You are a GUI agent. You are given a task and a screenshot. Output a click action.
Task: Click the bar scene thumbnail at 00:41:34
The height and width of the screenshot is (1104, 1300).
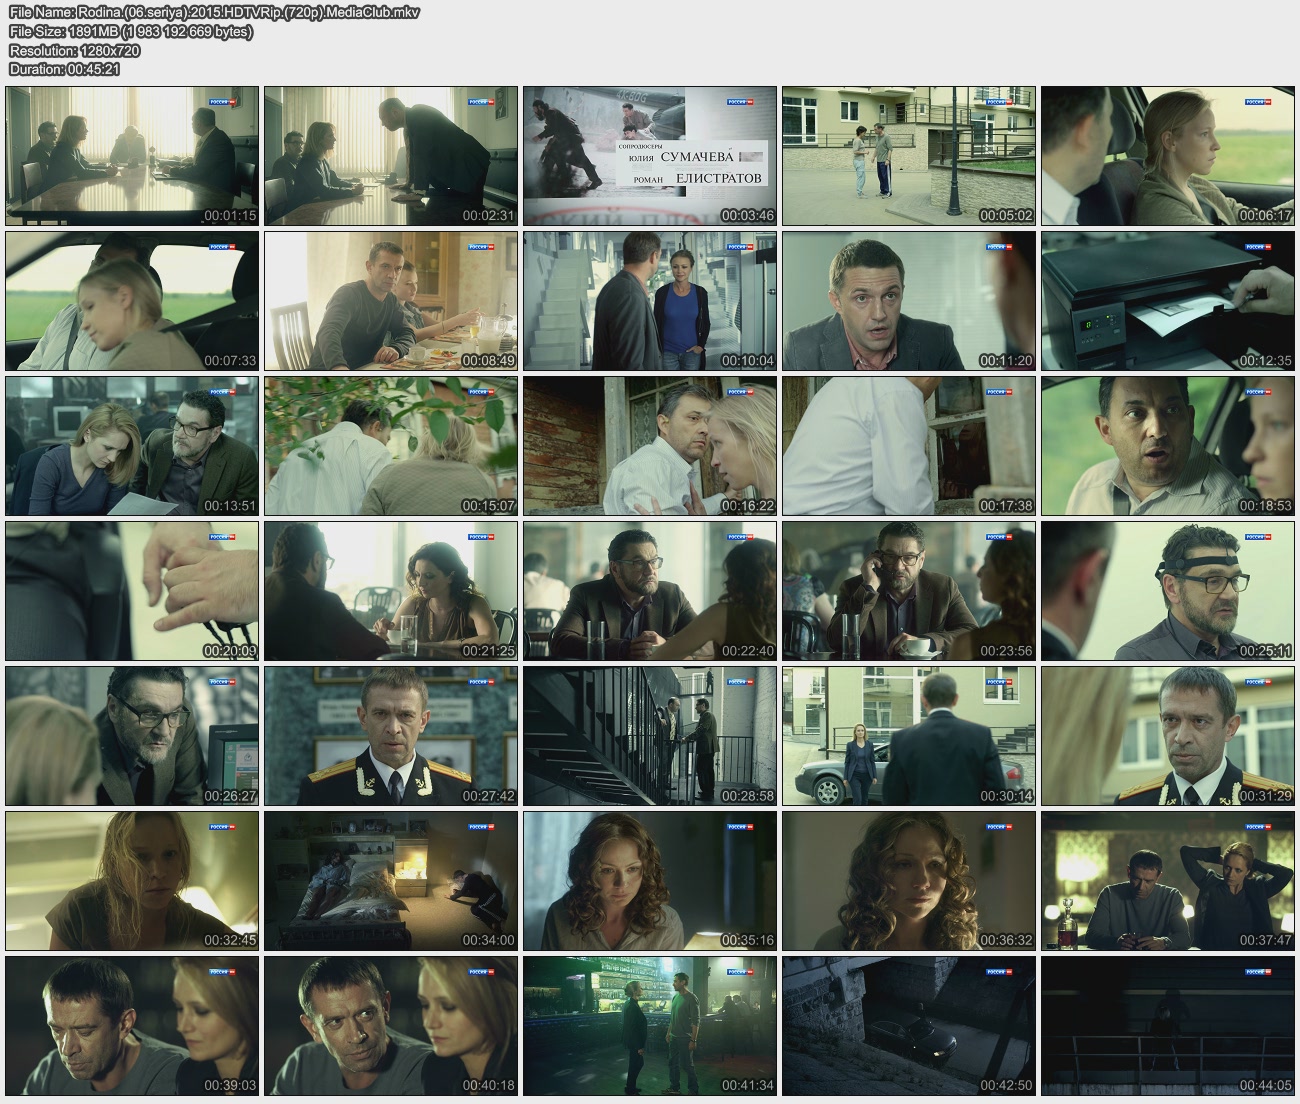[650, 1026]
